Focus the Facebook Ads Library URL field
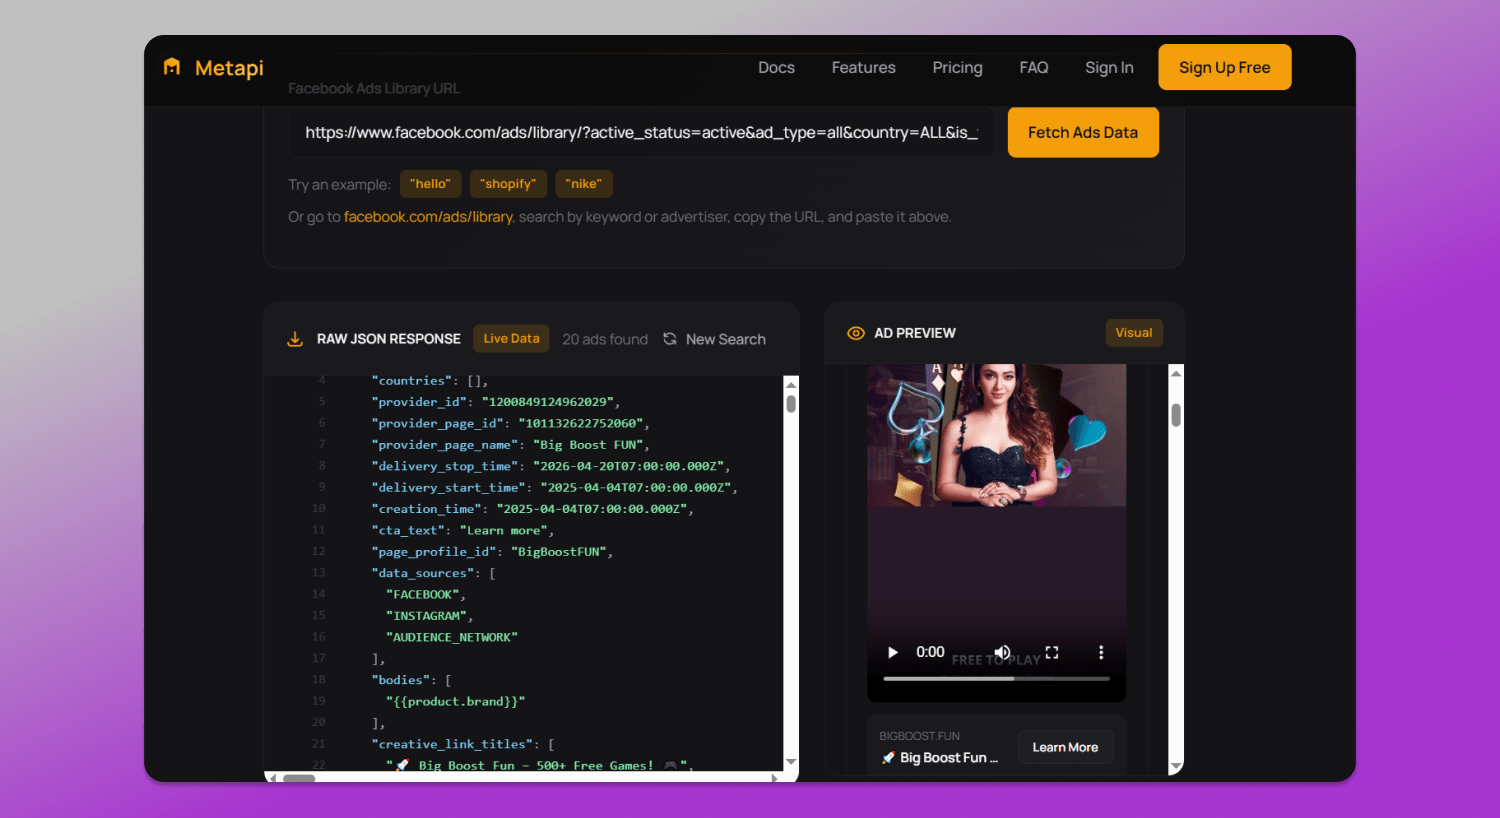The image size is (1500, 818). pos(641,132)
